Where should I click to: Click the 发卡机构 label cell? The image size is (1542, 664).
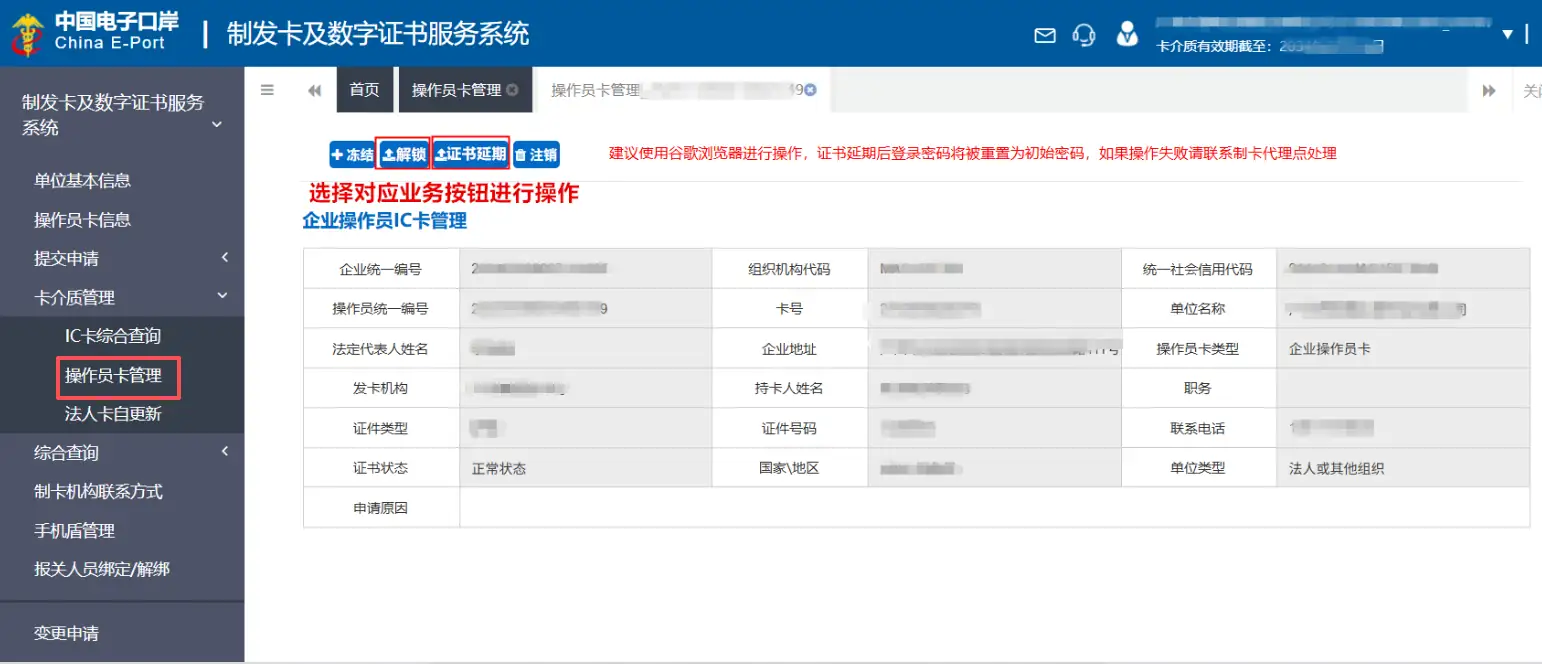point(381,388)
